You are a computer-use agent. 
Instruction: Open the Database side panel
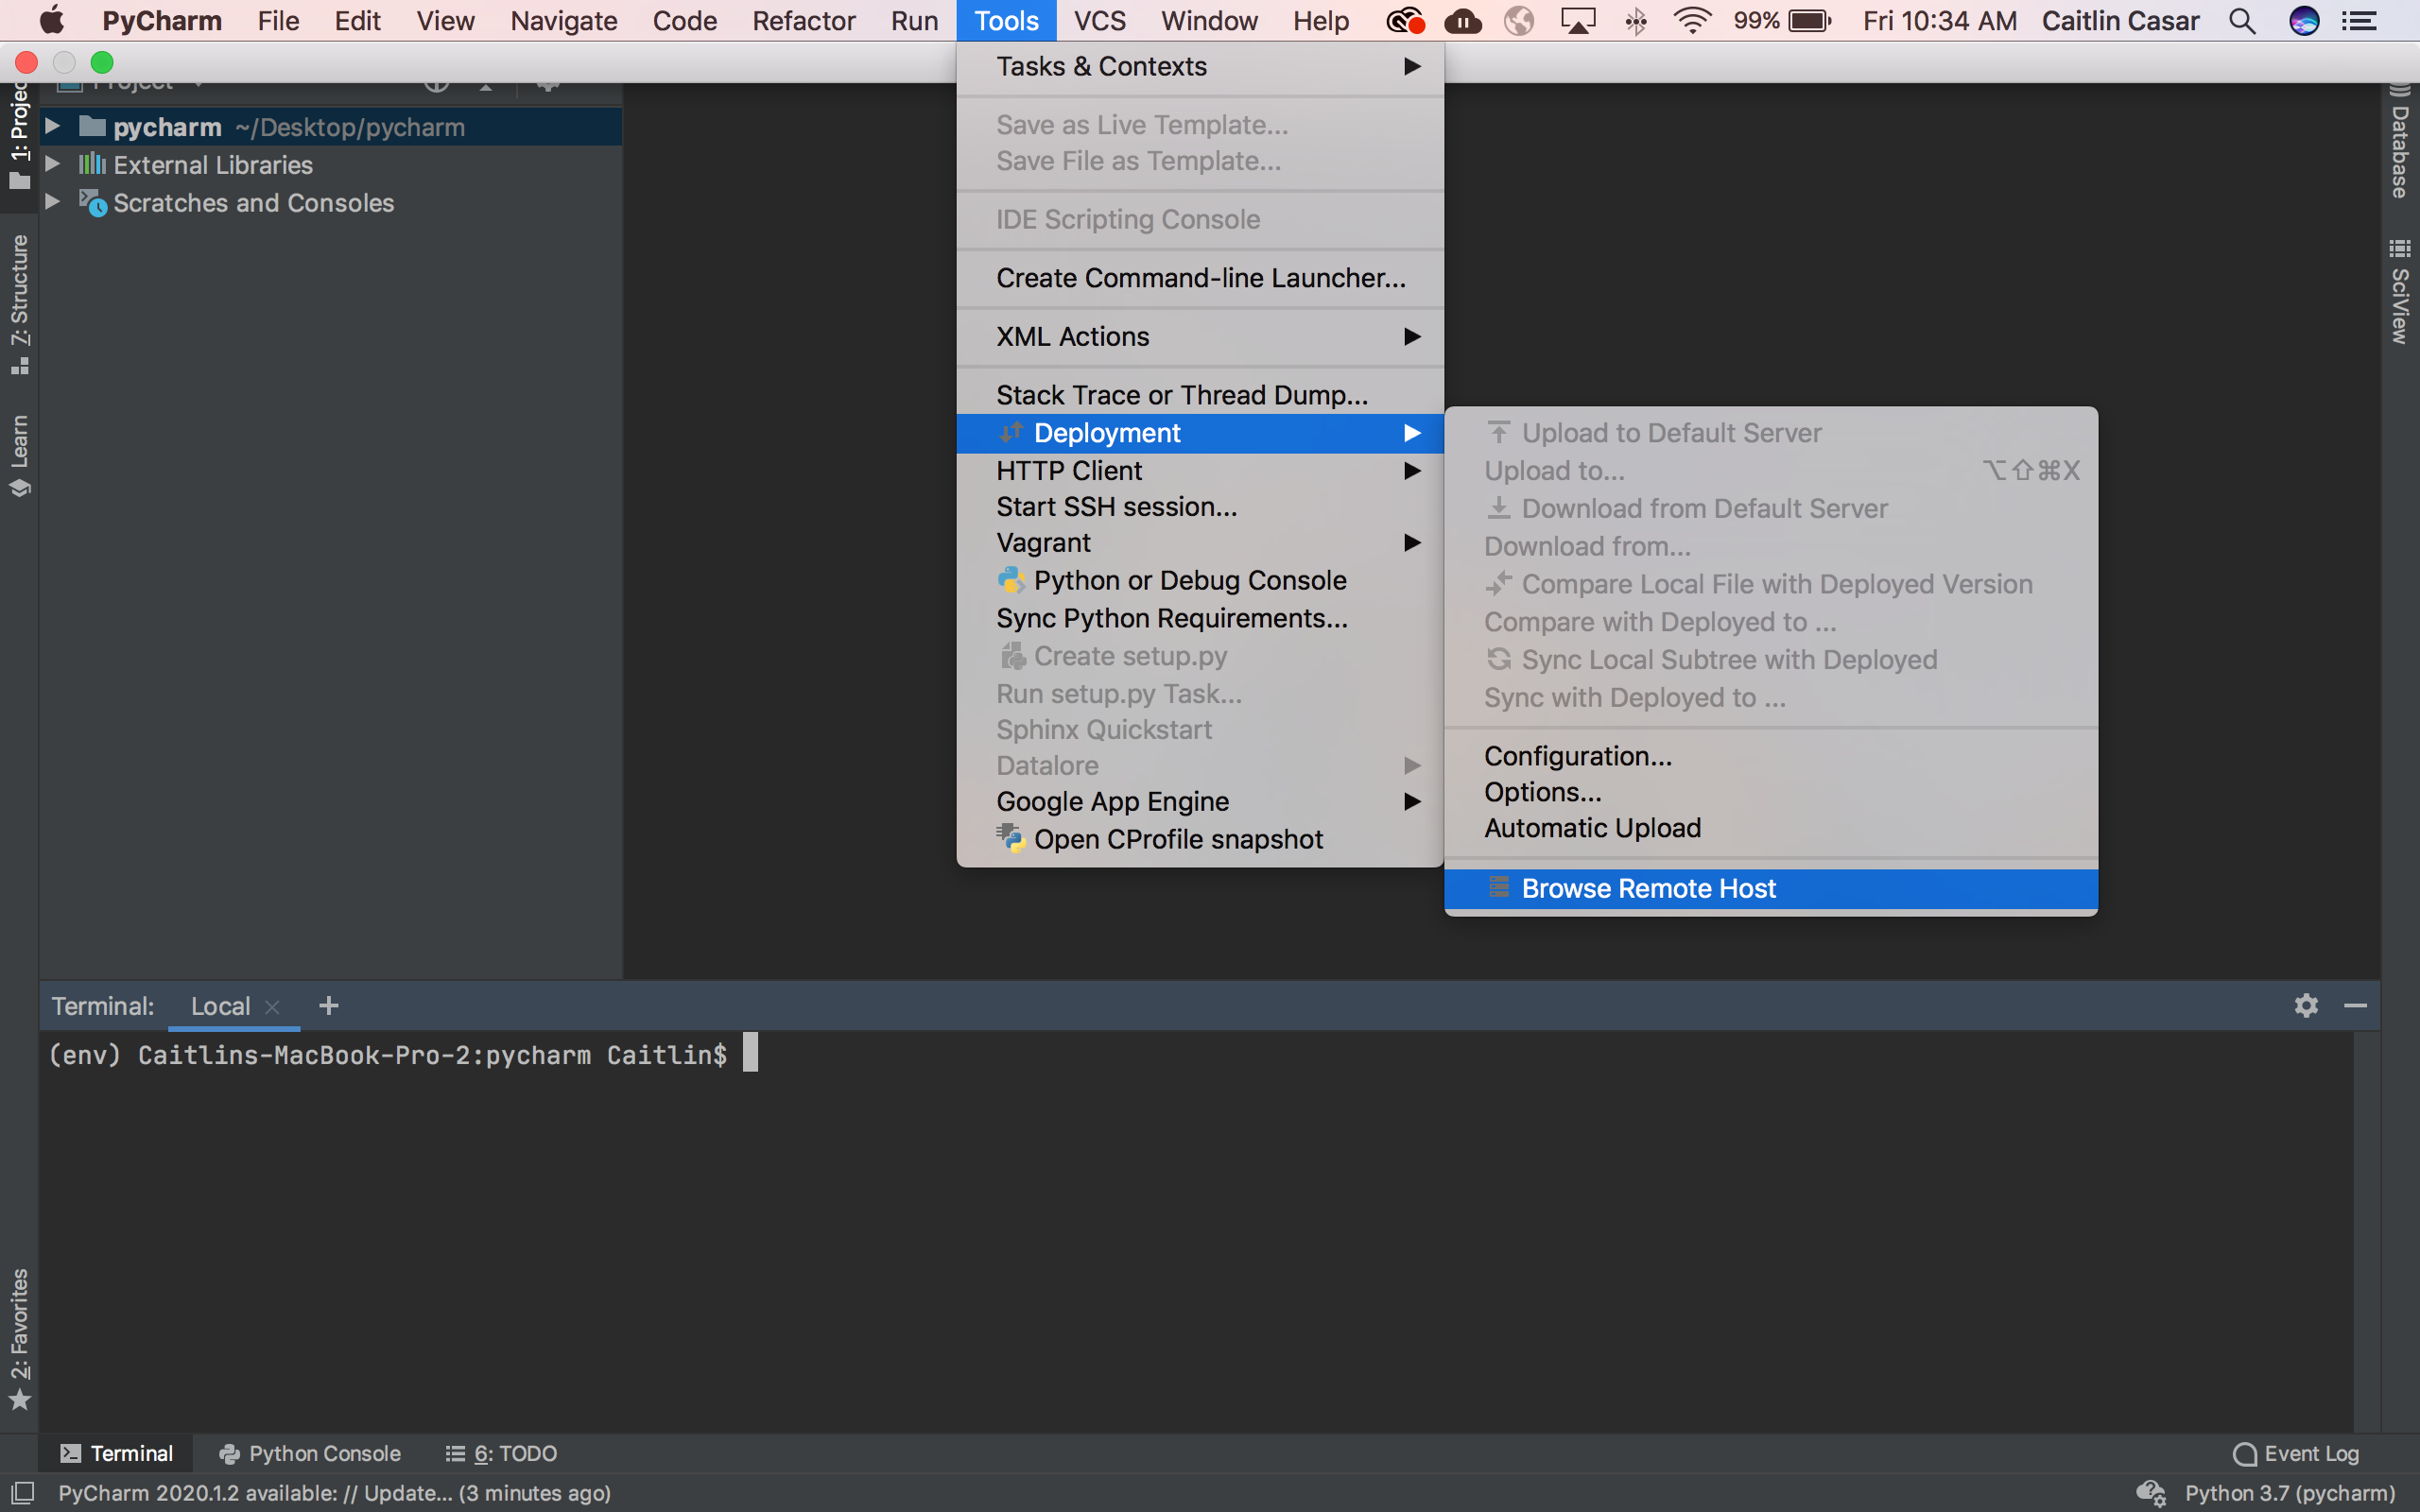[x=2400, y=142]
